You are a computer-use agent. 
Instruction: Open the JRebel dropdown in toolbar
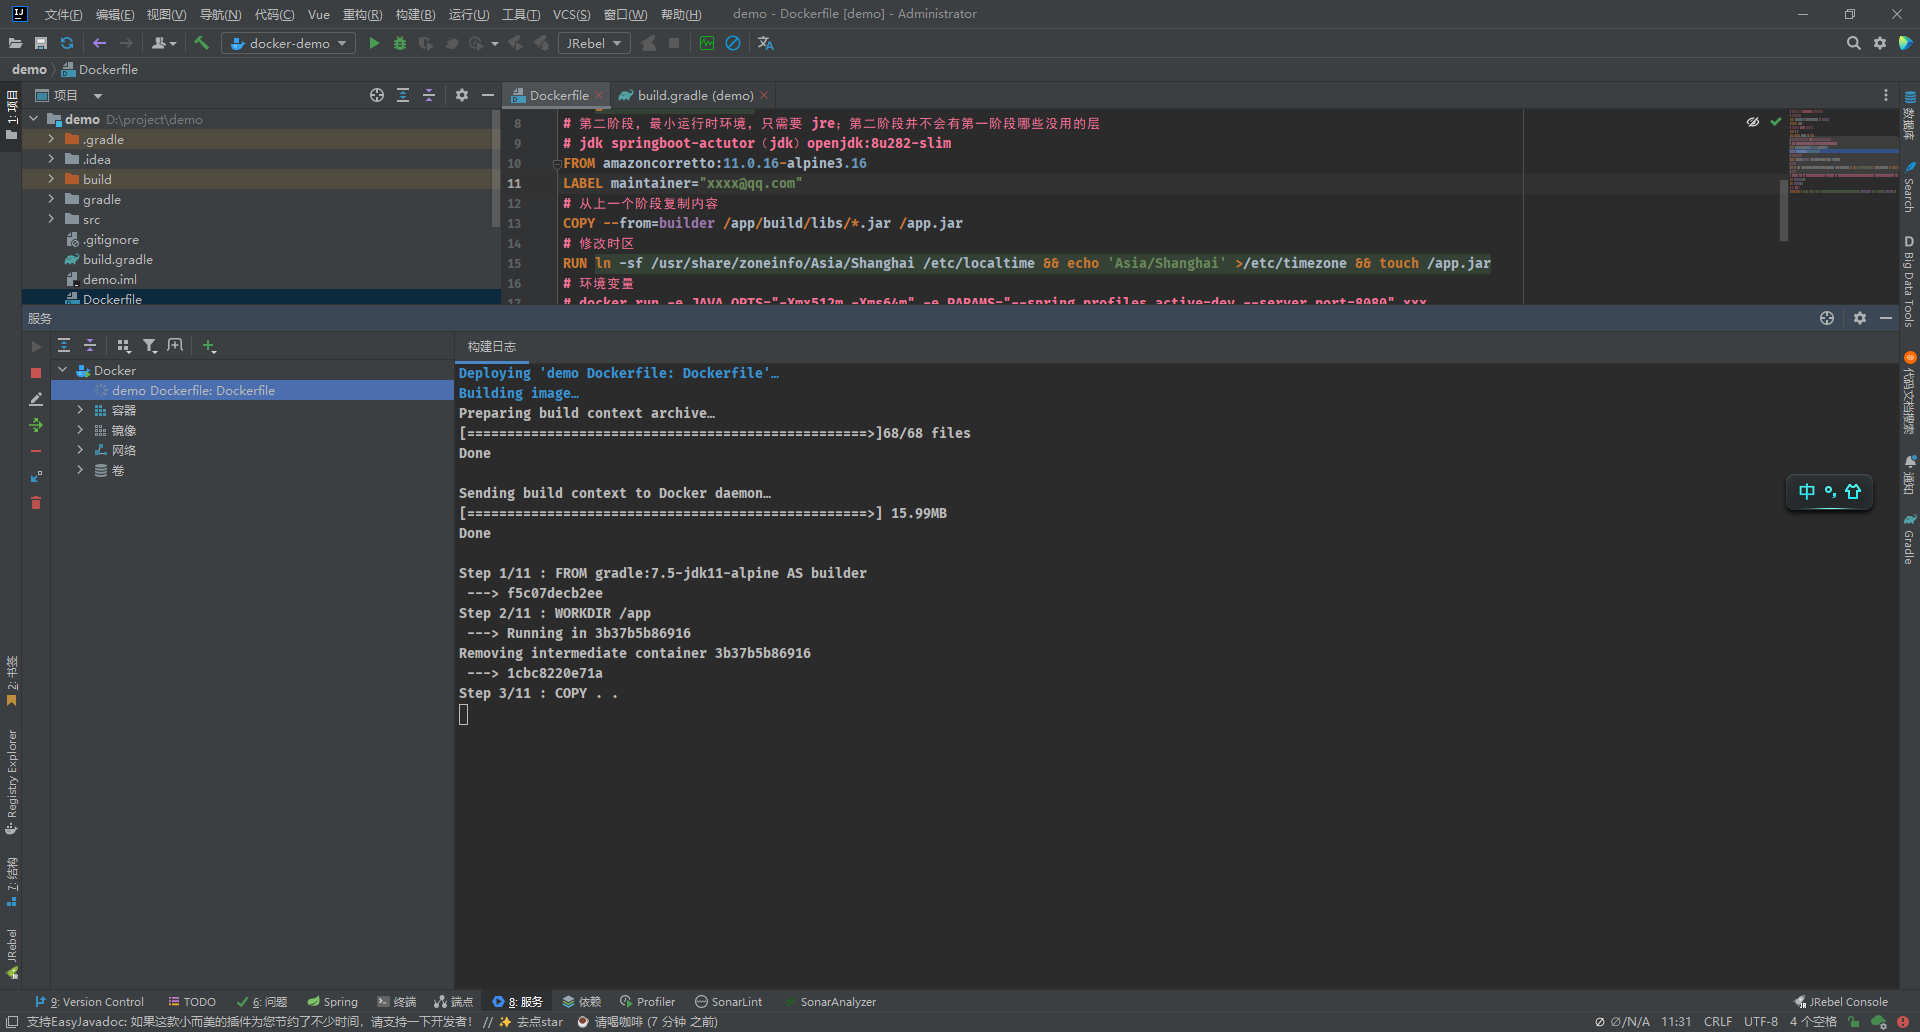click(x=594, y=43)
